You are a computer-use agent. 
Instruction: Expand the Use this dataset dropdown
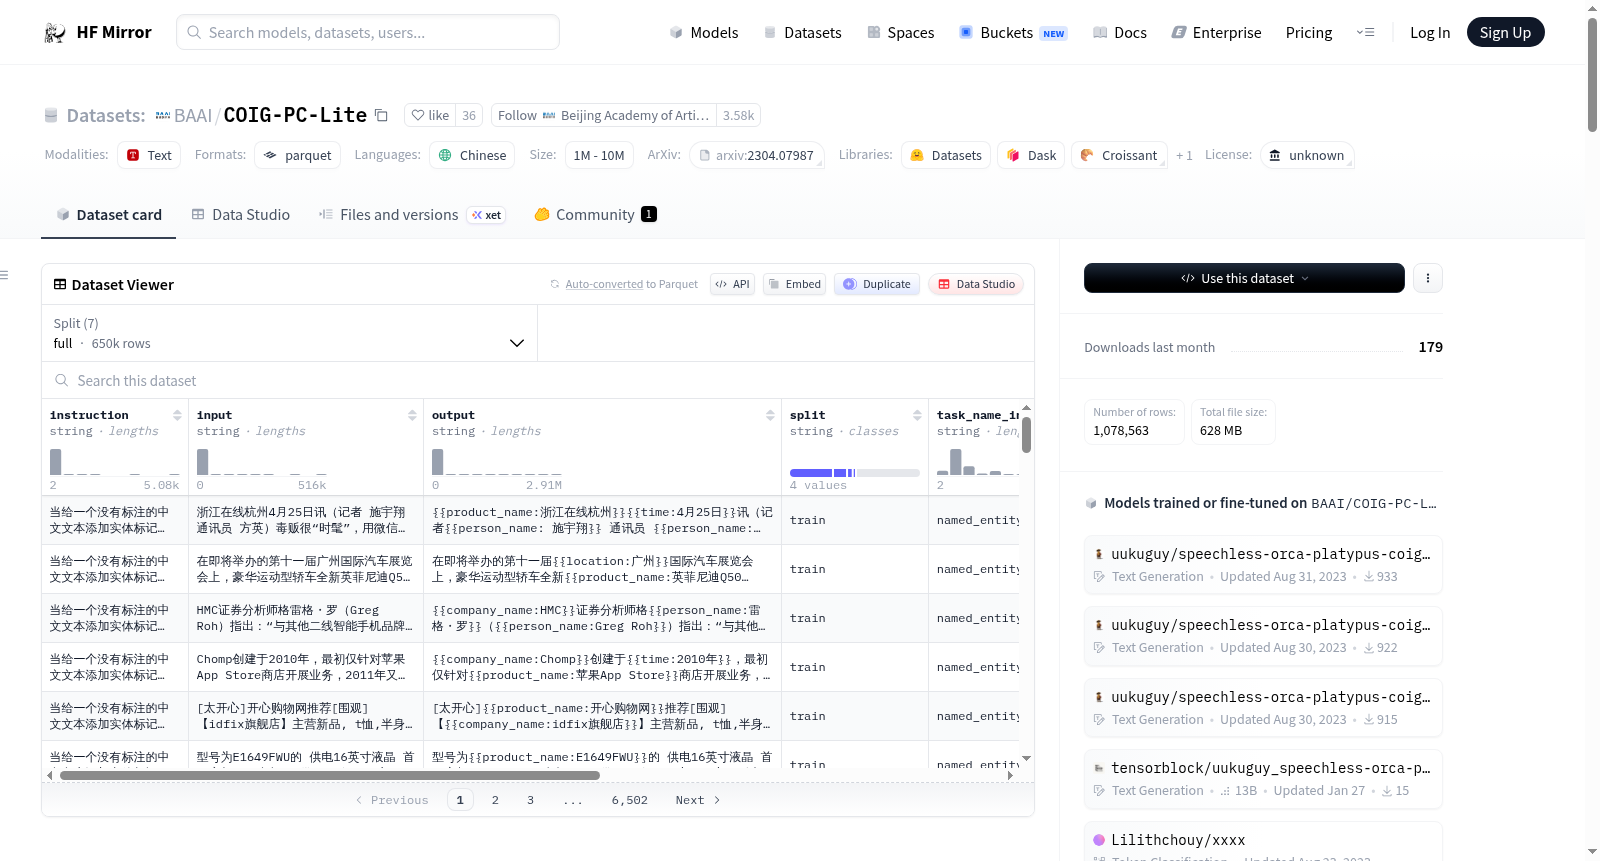(x=1244, y=278)
